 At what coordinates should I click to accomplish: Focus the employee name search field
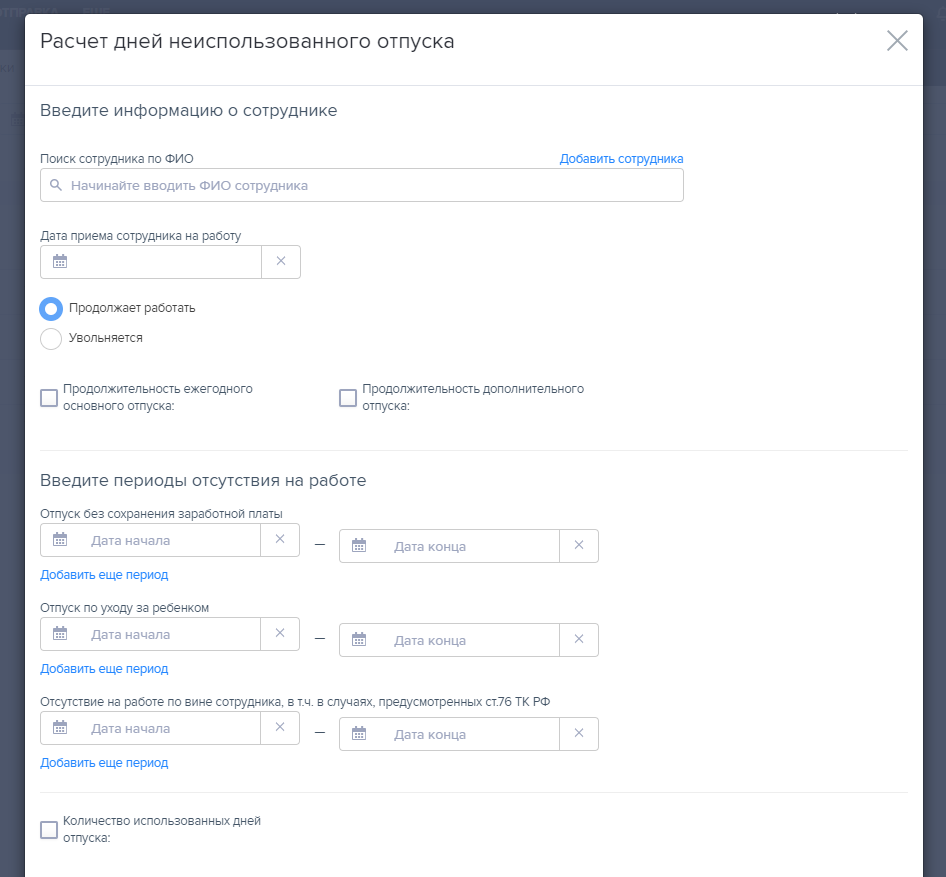coord(370,186)
